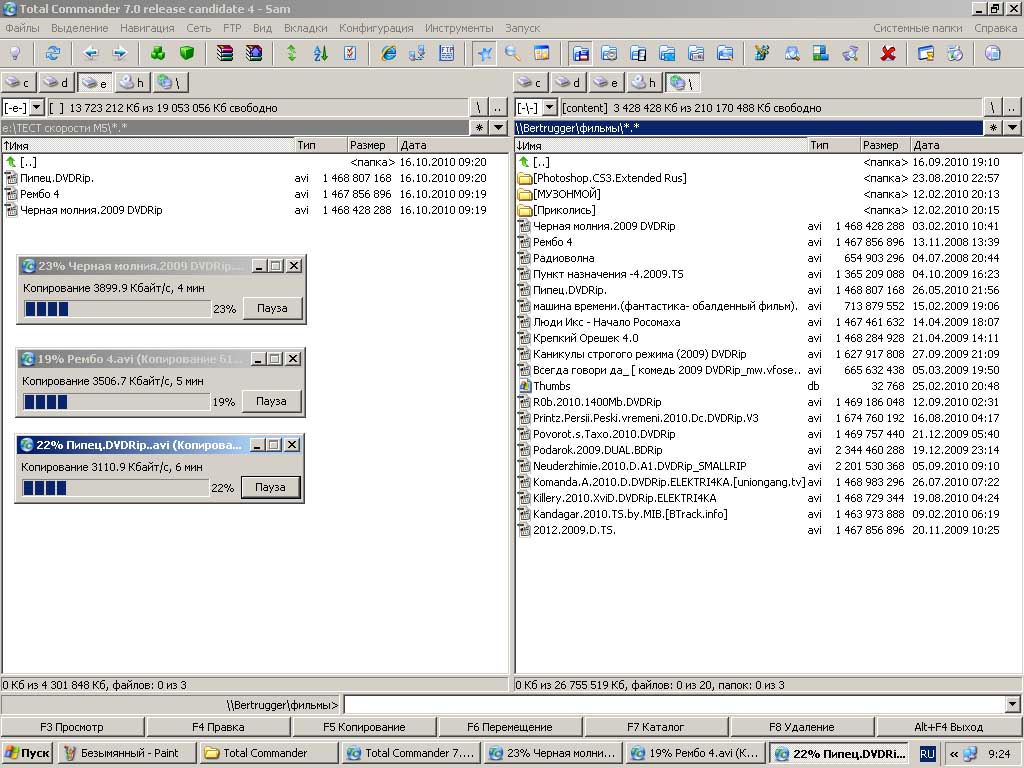Click the A-Z sort toolbar icon
Screen dimensions: 1024x768
pyautogui.click(x=321, y=53)
